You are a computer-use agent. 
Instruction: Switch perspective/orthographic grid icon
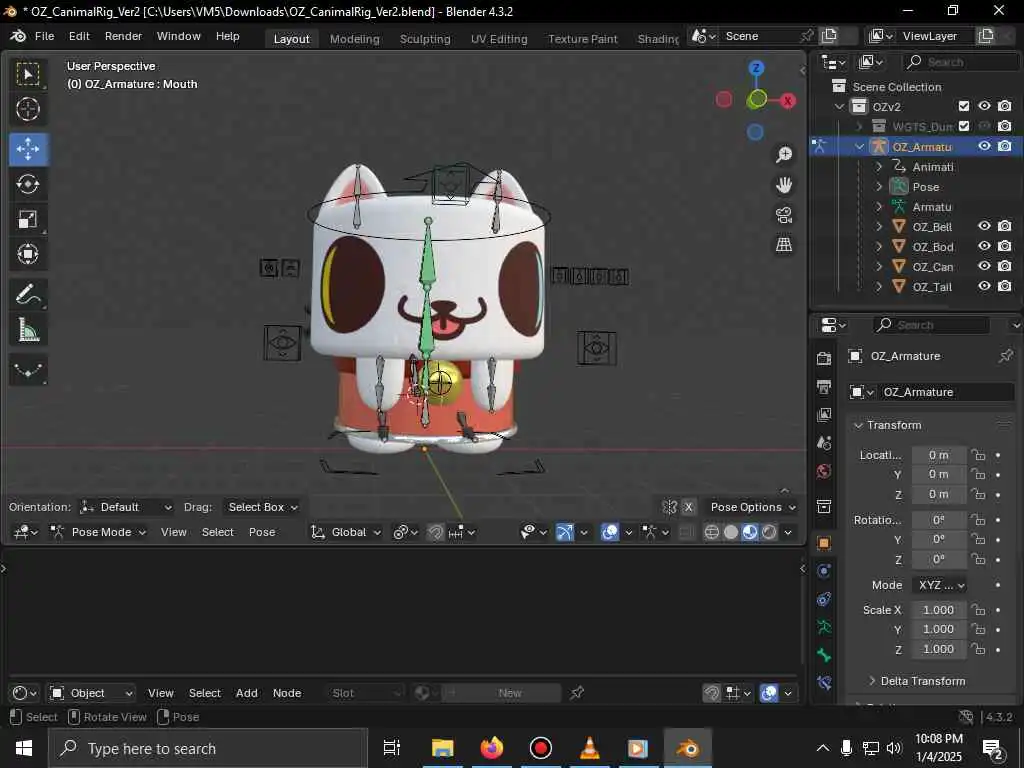(x=784, y=244)
